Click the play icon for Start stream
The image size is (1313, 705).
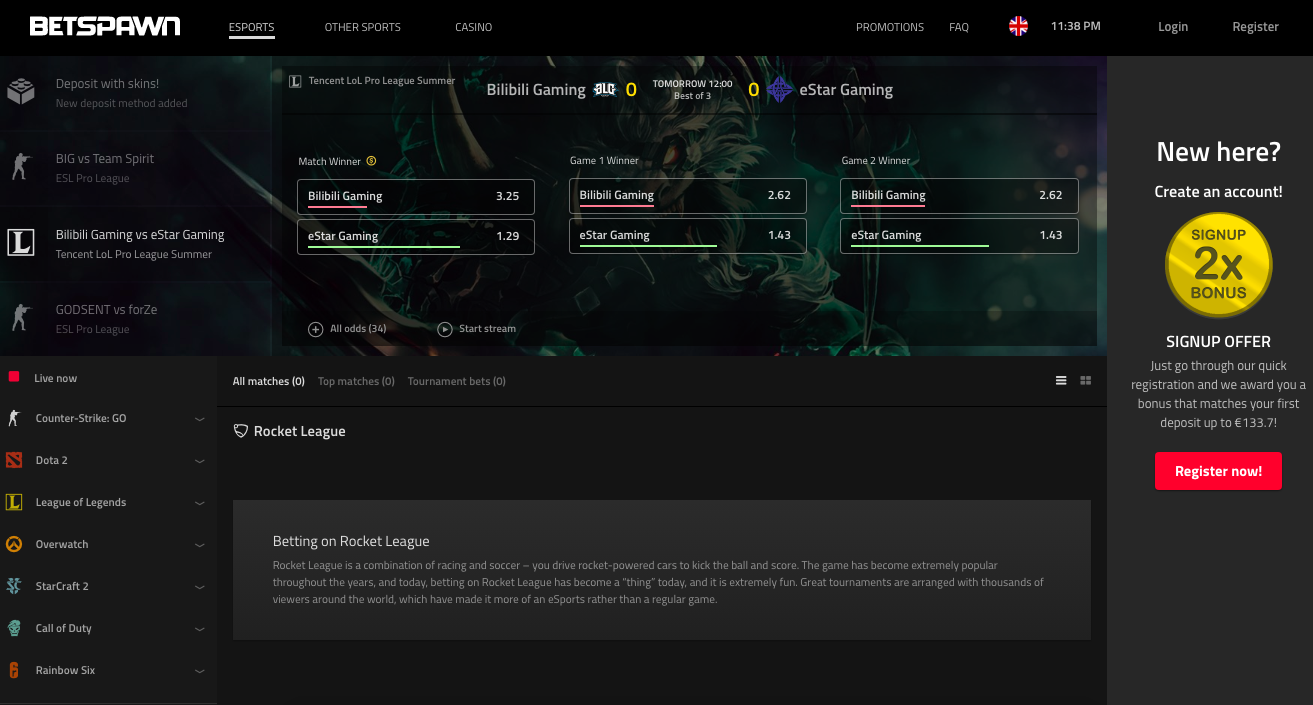[x=445, y=329]
